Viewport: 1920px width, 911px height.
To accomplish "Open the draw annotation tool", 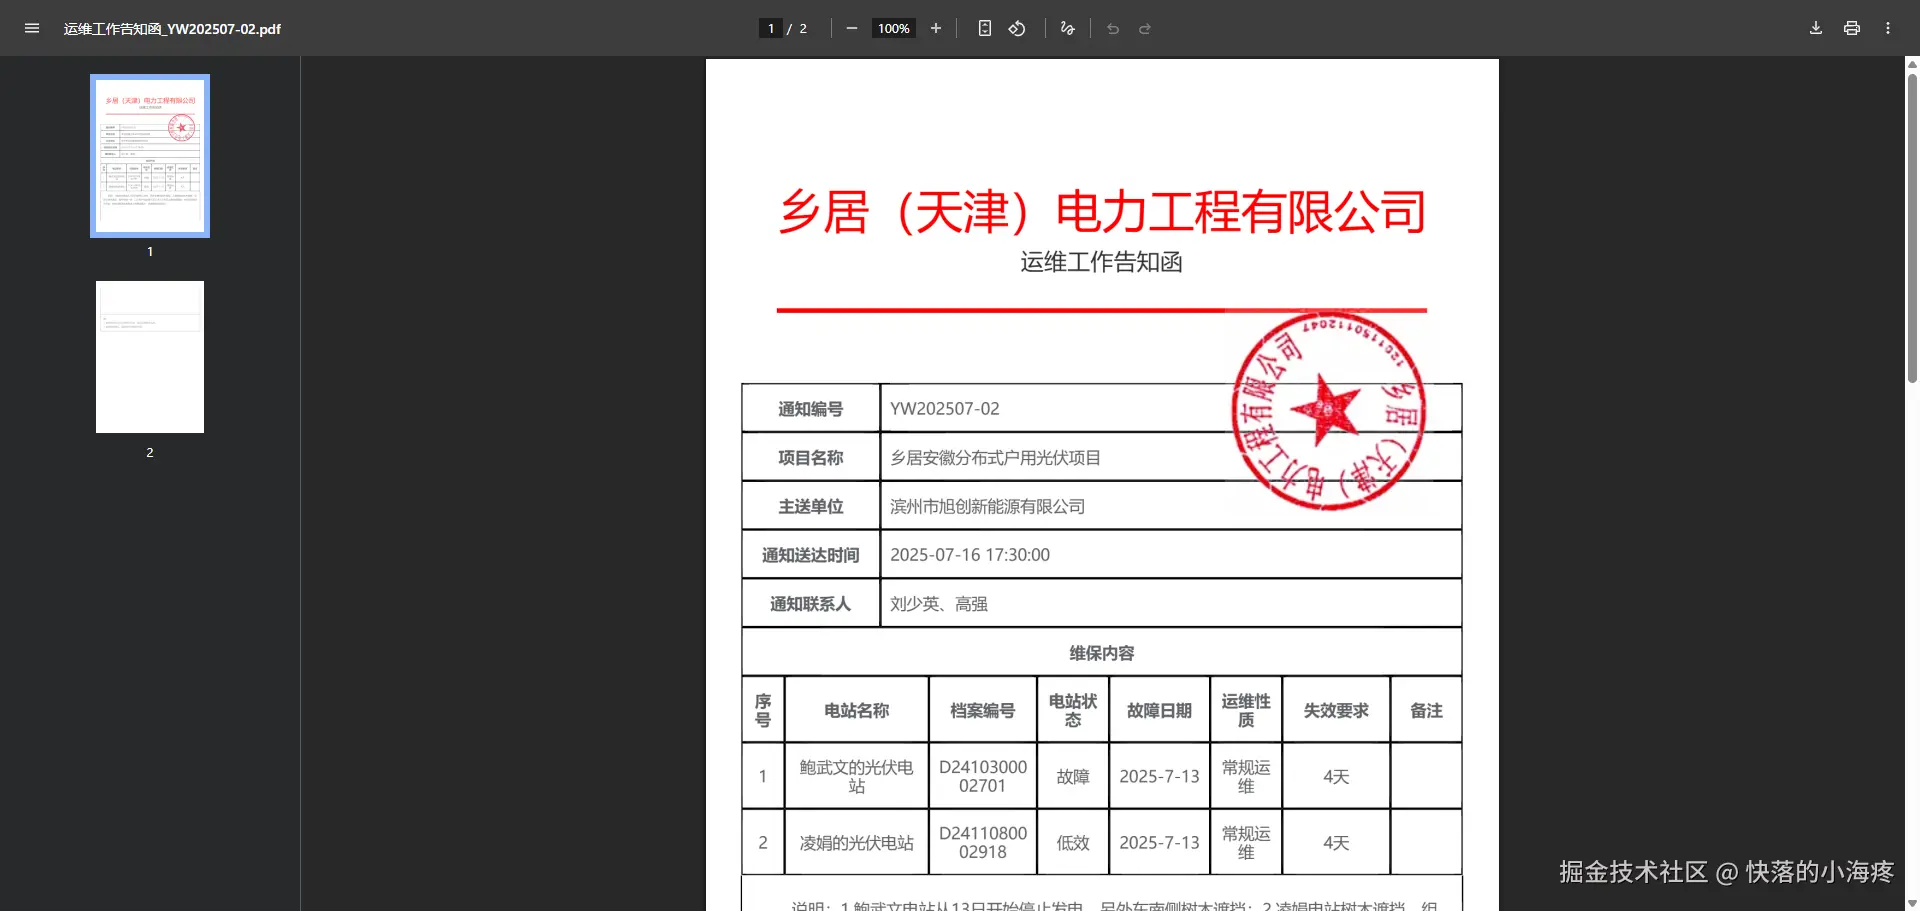I will point(1068,28).
